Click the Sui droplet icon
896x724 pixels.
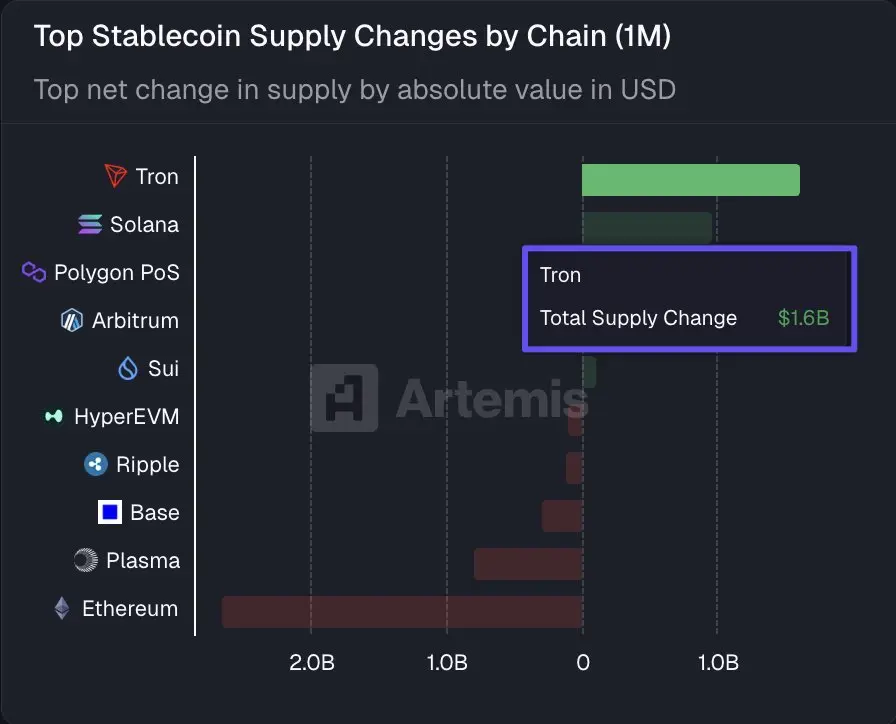(x=128, y=369)
